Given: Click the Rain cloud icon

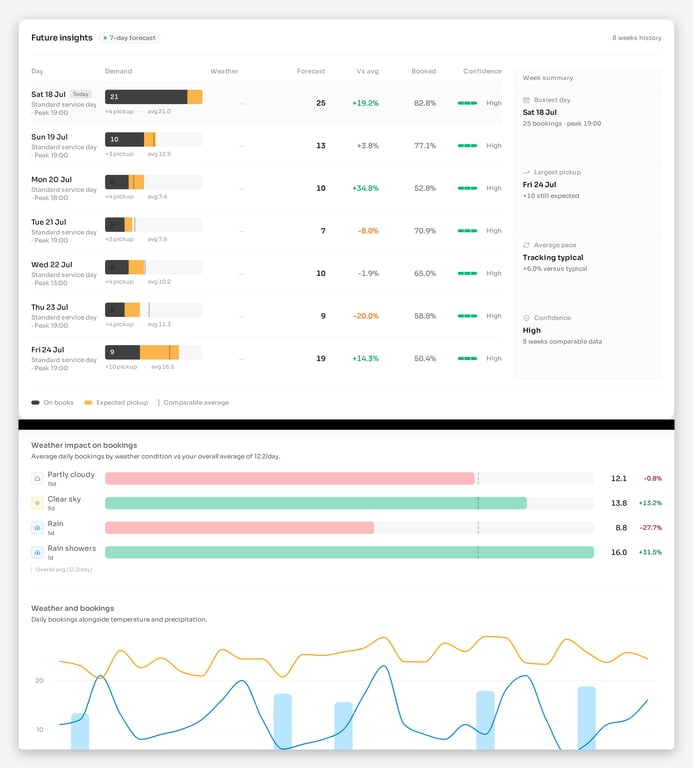Looking at the screenshot, I should click(x=37, y=528).
